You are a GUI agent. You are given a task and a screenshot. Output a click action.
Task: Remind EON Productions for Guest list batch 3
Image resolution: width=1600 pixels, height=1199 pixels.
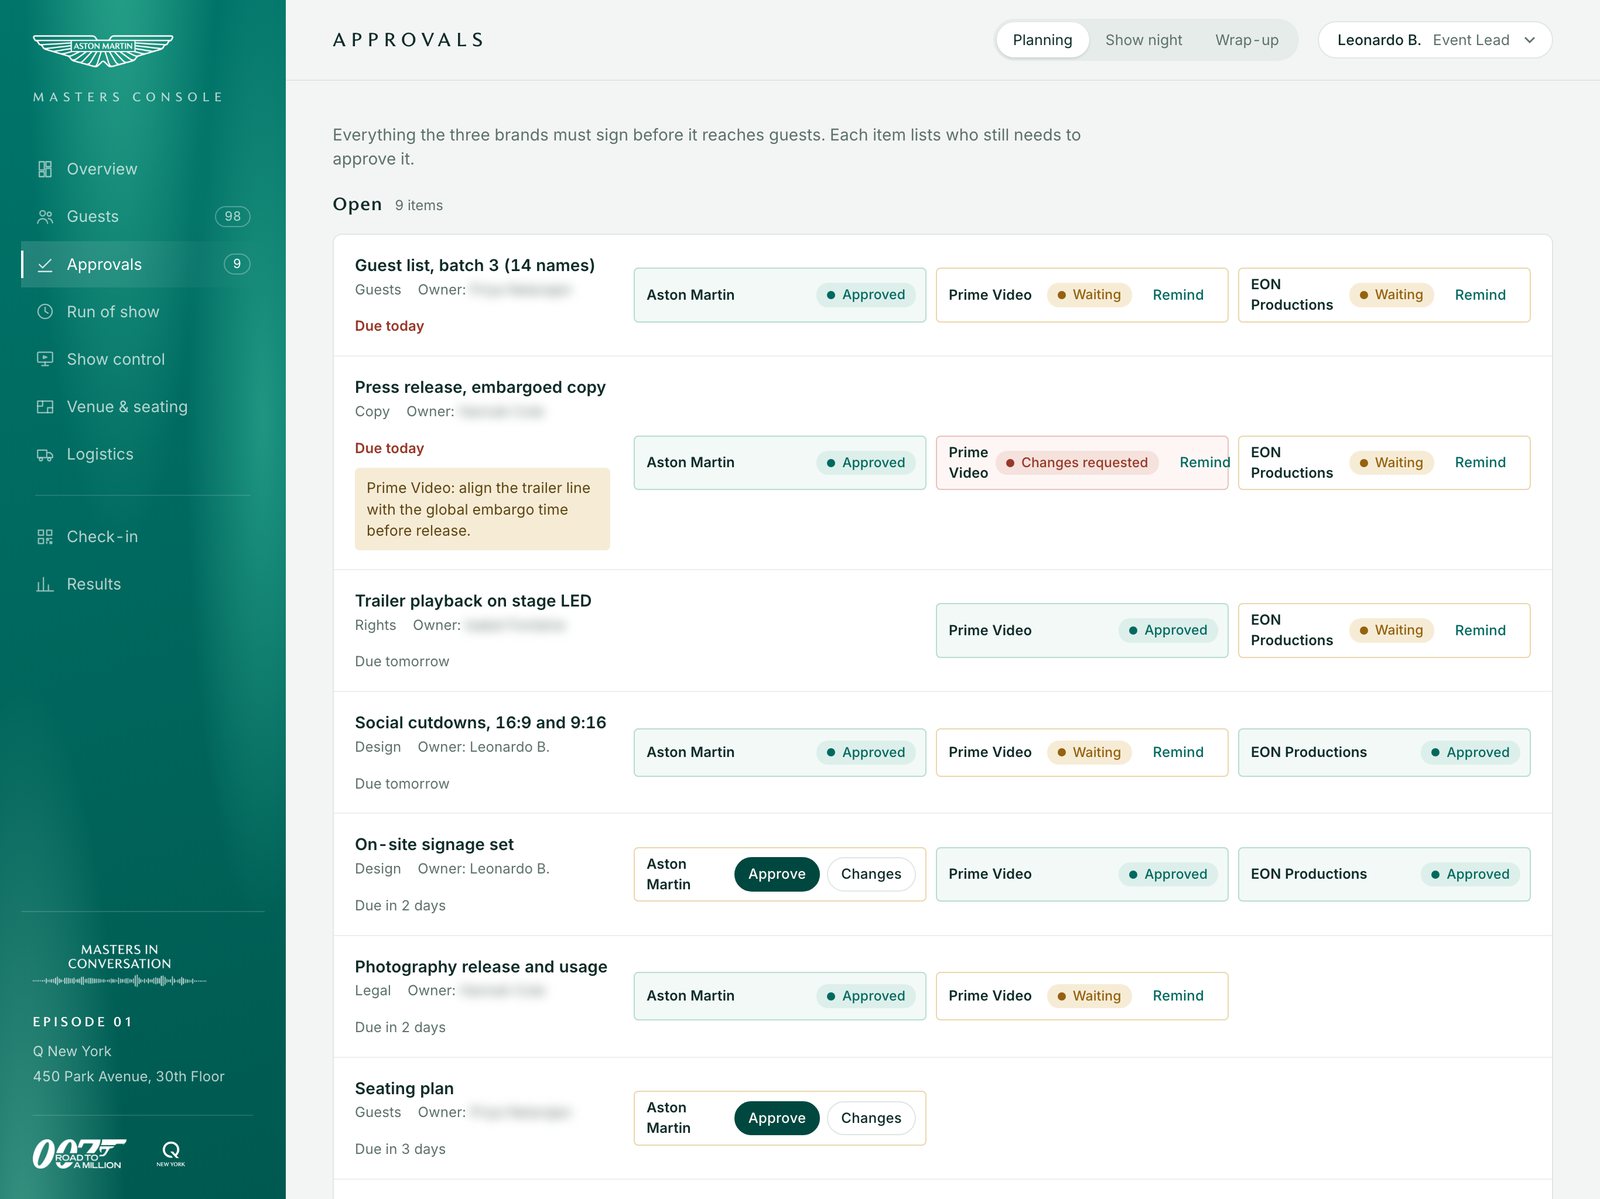(x=1480, y=295)
